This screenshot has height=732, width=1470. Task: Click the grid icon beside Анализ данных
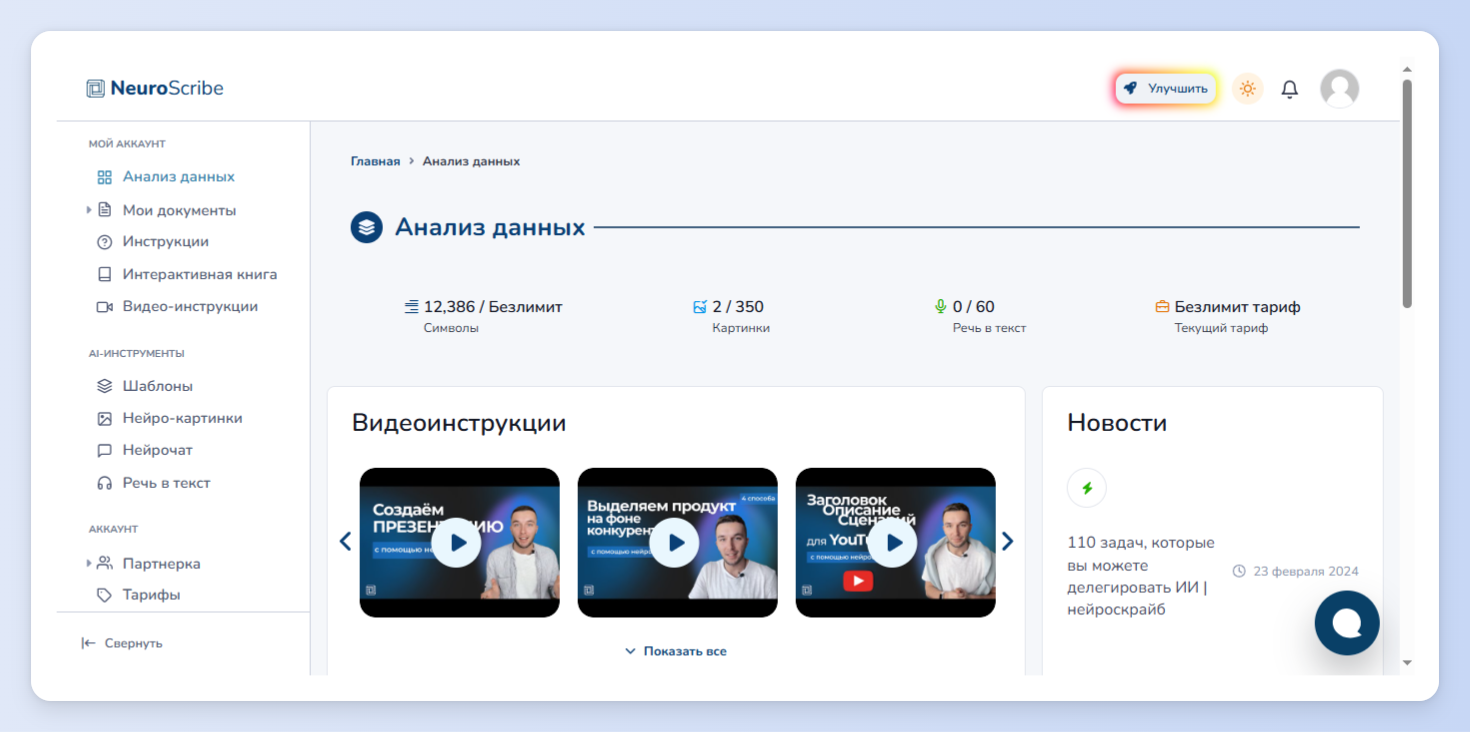click(104, 177)
